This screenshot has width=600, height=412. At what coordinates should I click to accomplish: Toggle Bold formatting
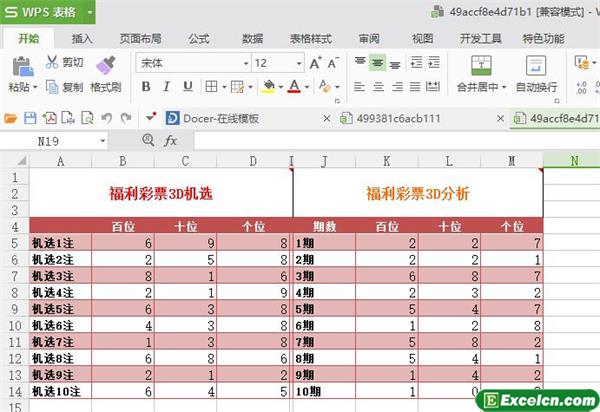point(146,86)
